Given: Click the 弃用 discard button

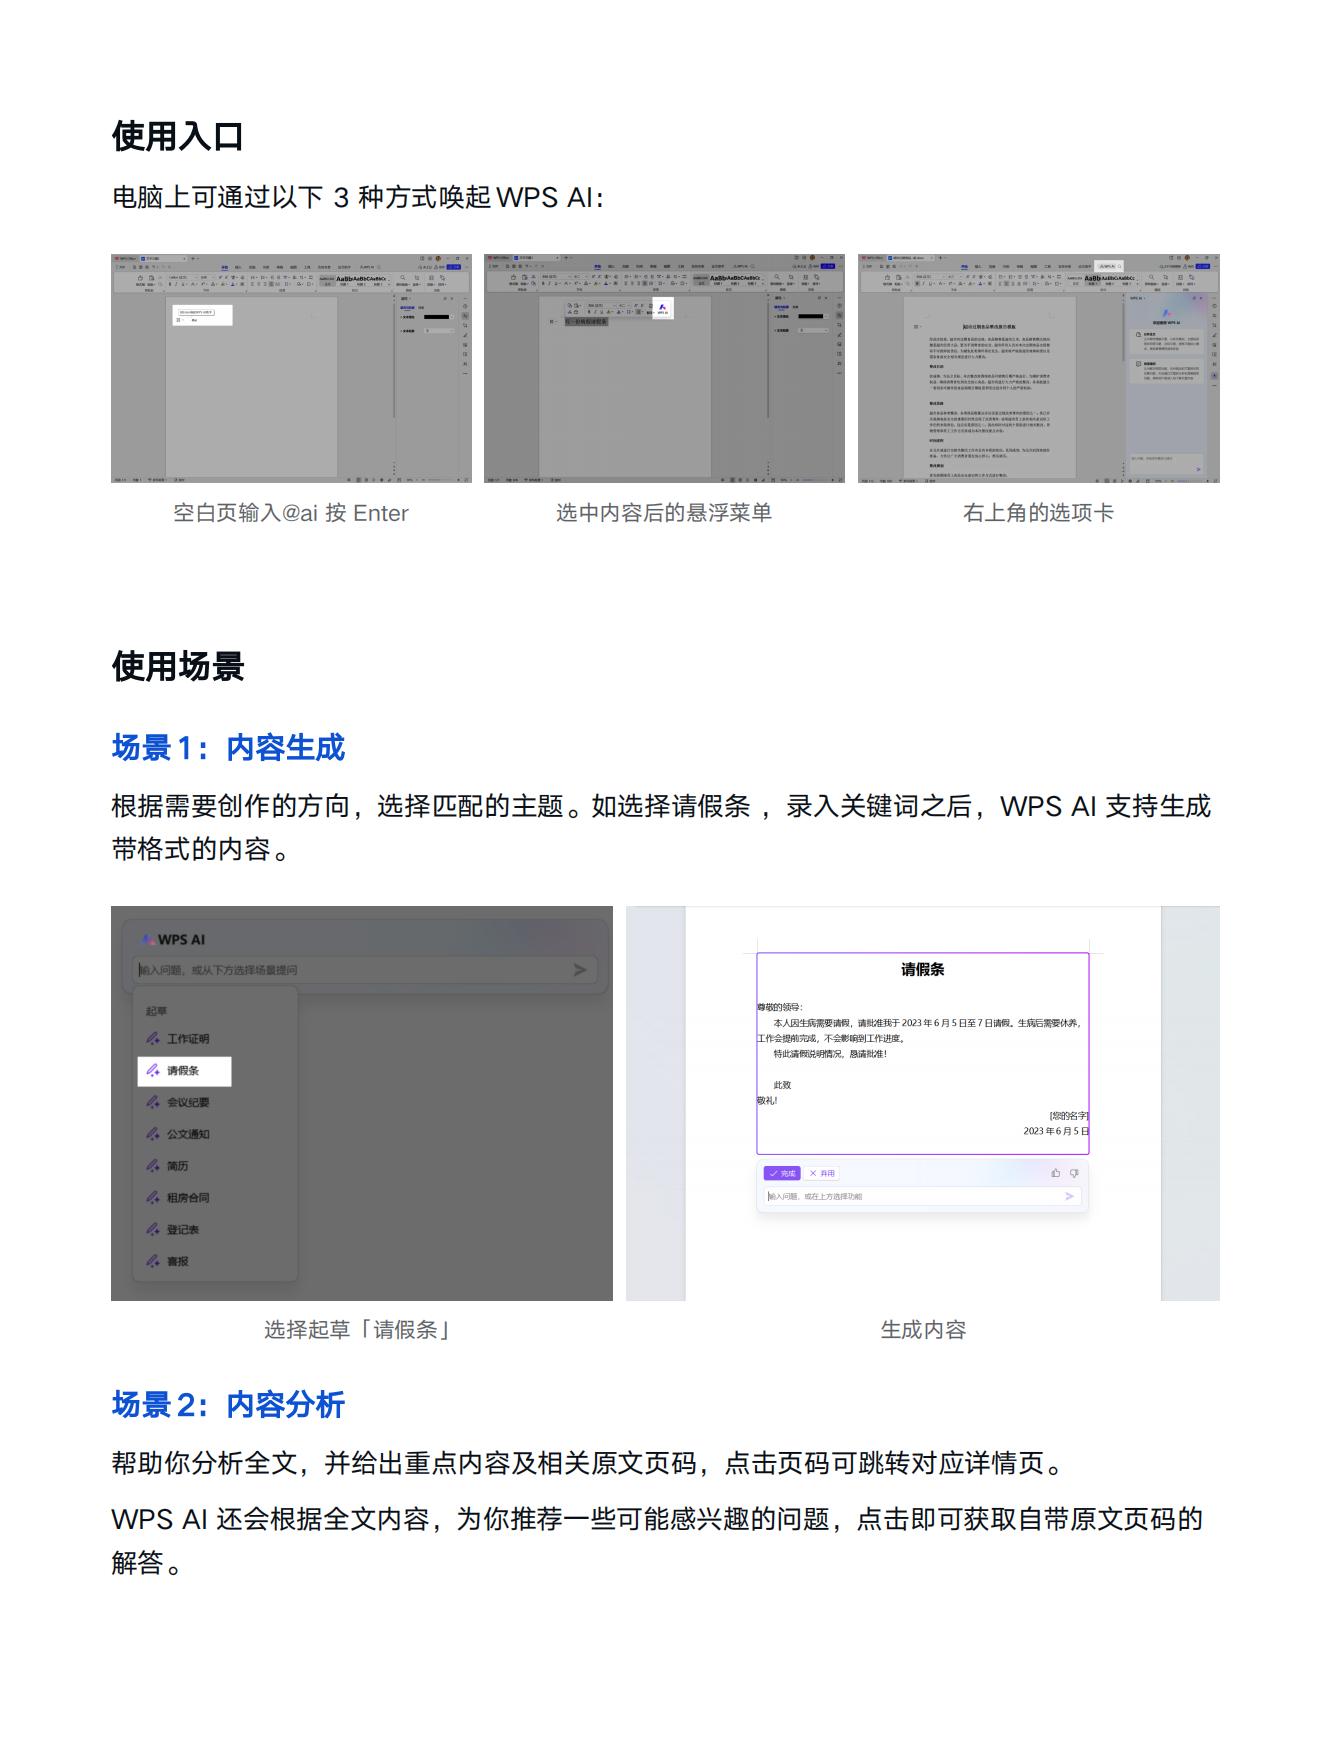Looking at the screenshot, I should (x=822, y=1173).
